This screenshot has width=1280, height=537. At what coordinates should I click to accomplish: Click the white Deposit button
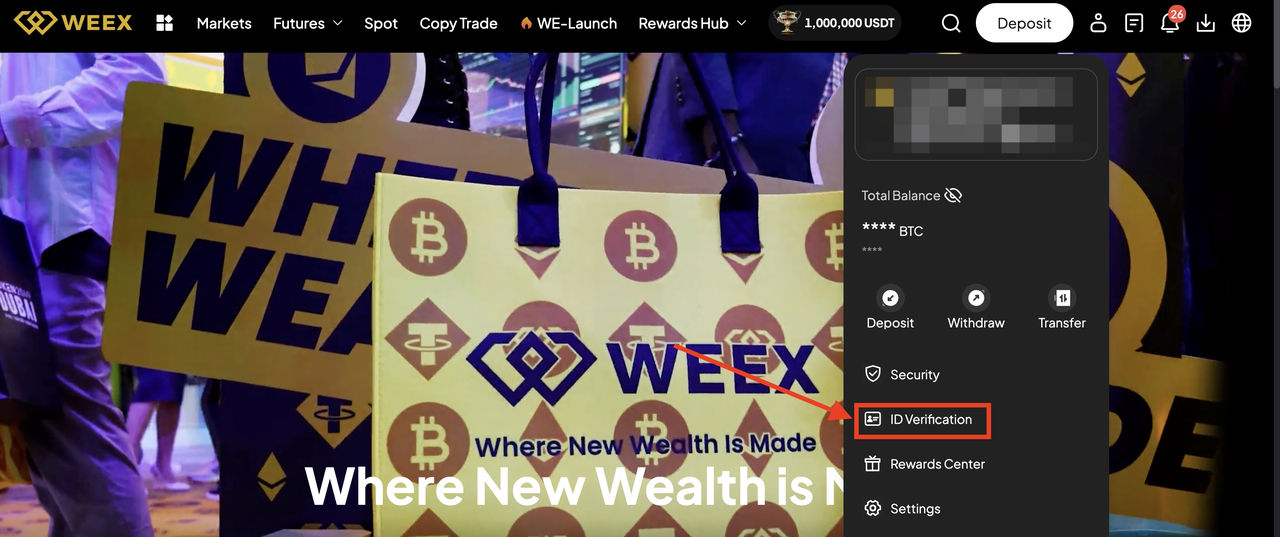click(x=1024, y=23)
